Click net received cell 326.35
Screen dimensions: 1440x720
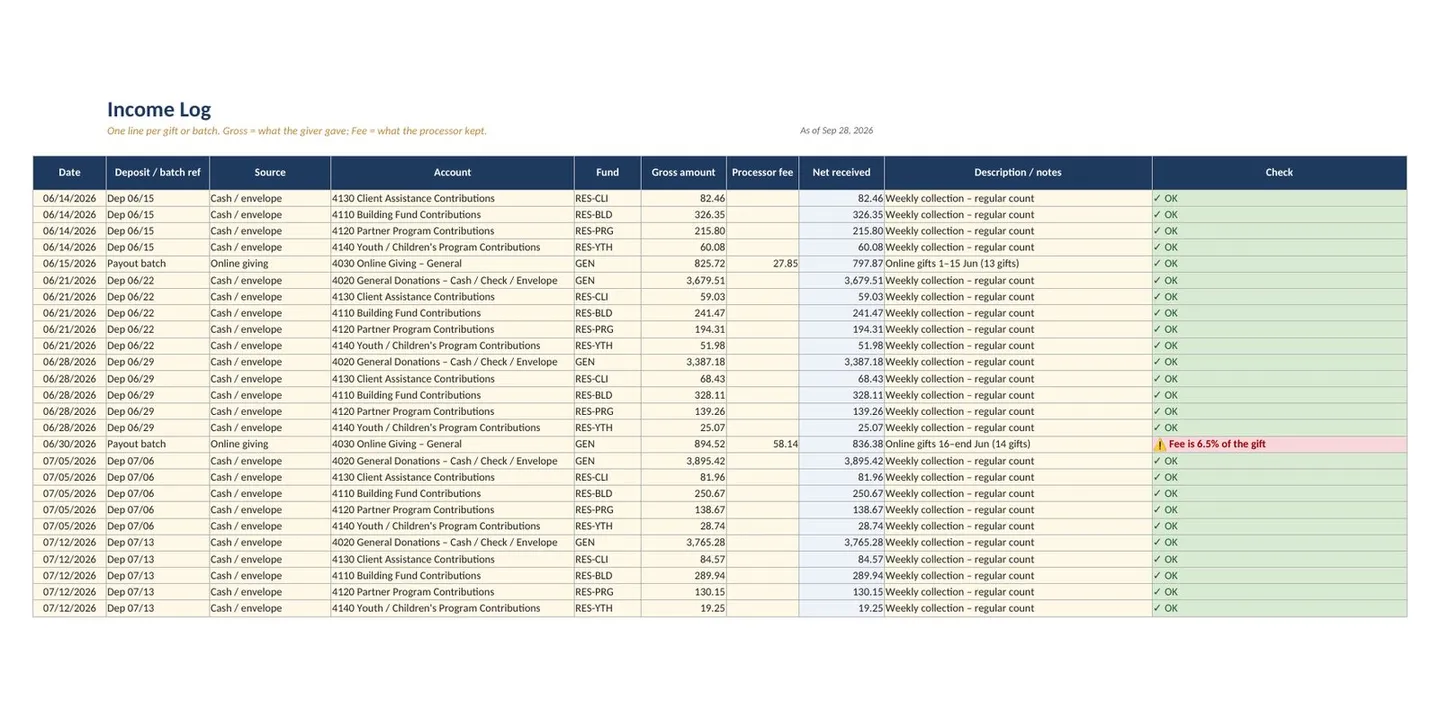pos(841,214)
